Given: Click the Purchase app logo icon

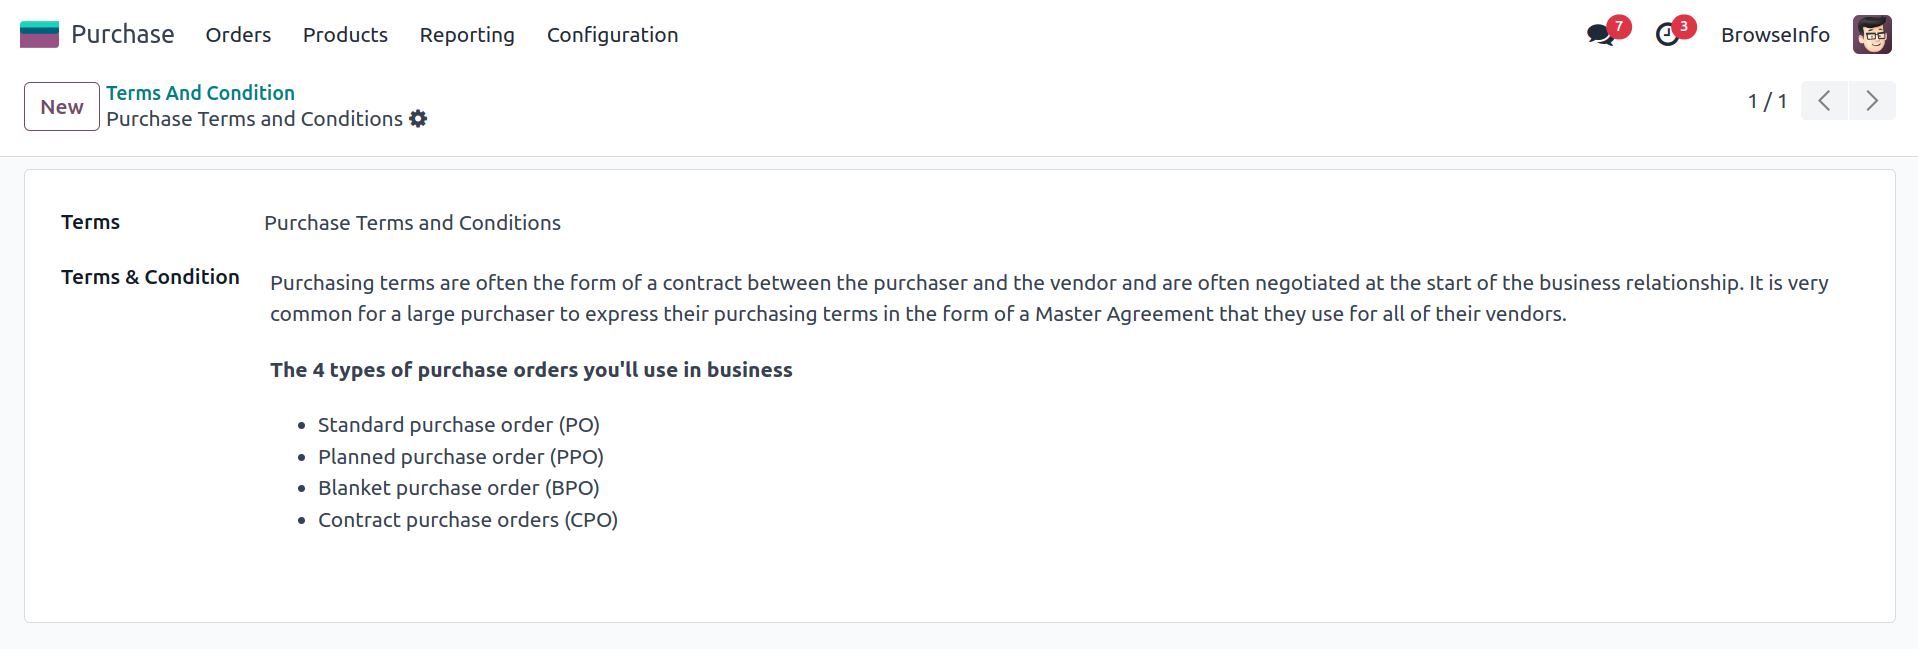Looking at the screenshot, I should pos(39,35).
